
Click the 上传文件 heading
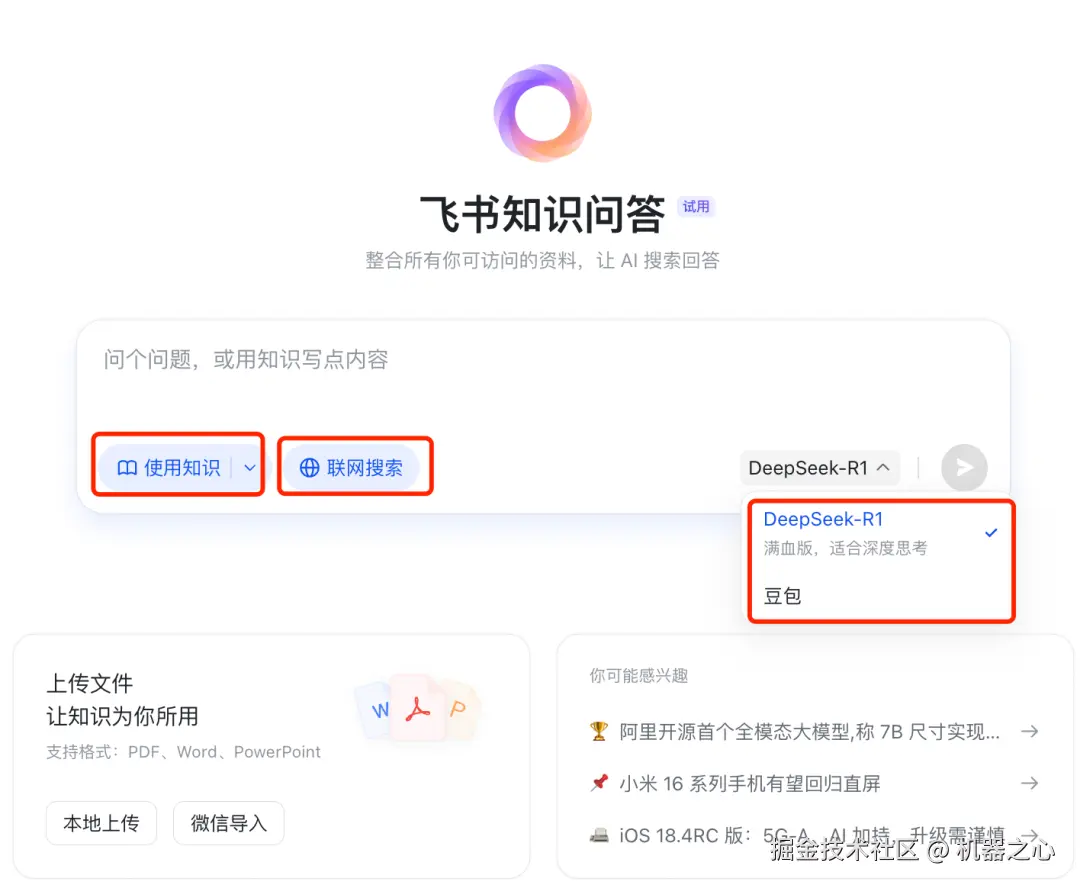tap(90, 683)
